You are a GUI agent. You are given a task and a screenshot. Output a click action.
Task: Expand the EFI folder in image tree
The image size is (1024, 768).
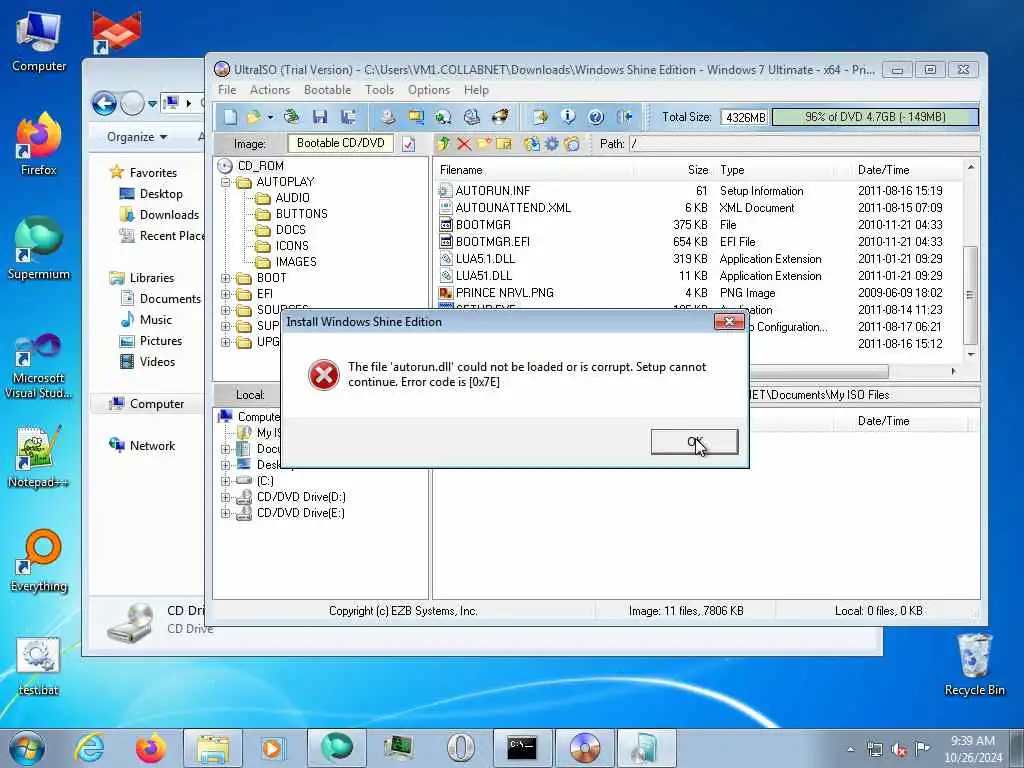225,295
